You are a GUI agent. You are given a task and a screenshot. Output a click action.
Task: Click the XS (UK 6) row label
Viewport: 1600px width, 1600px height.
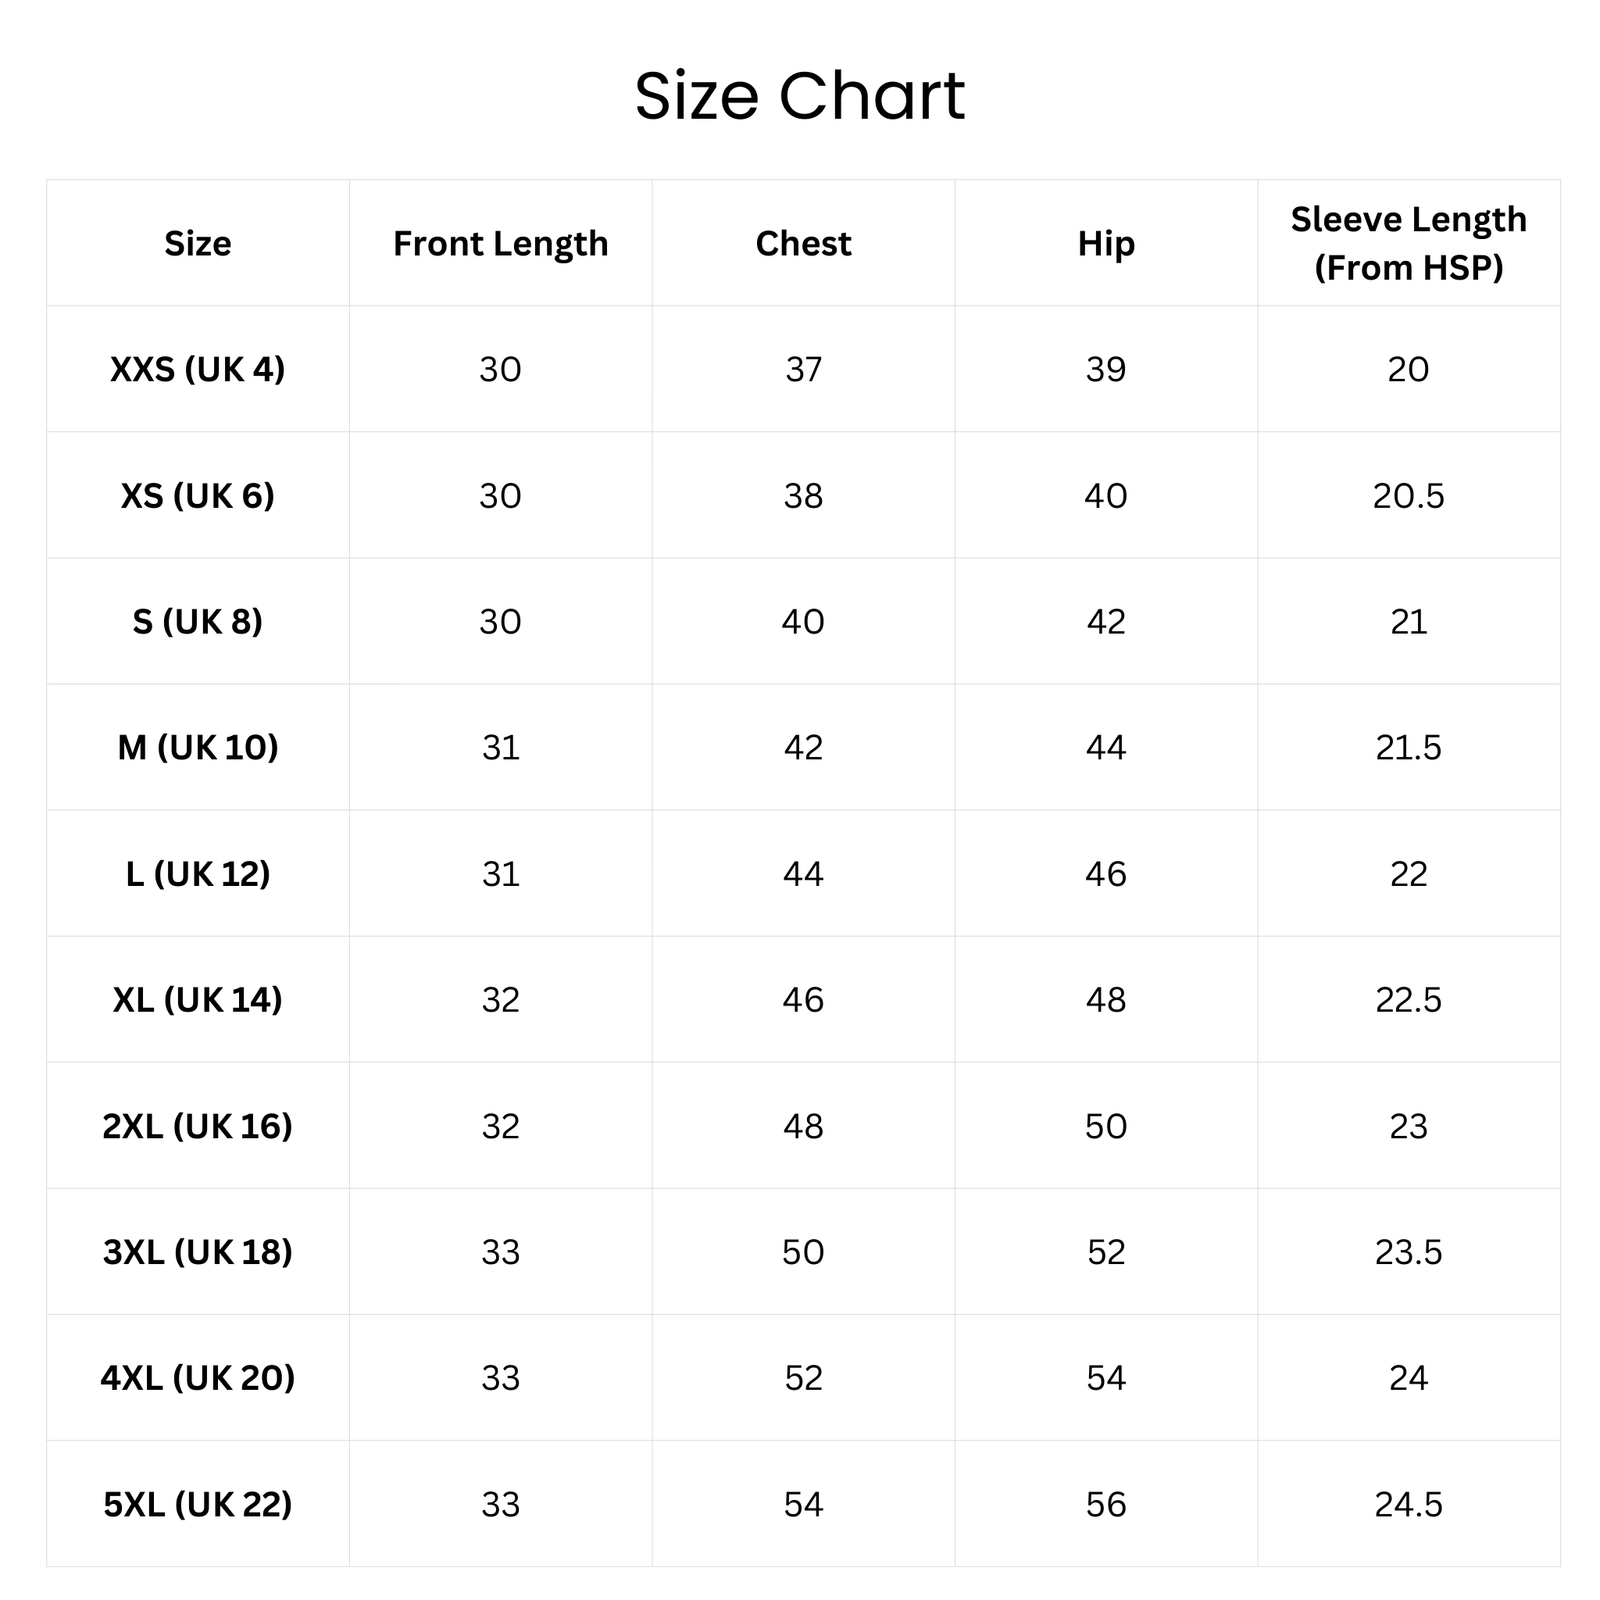(198, 496)
